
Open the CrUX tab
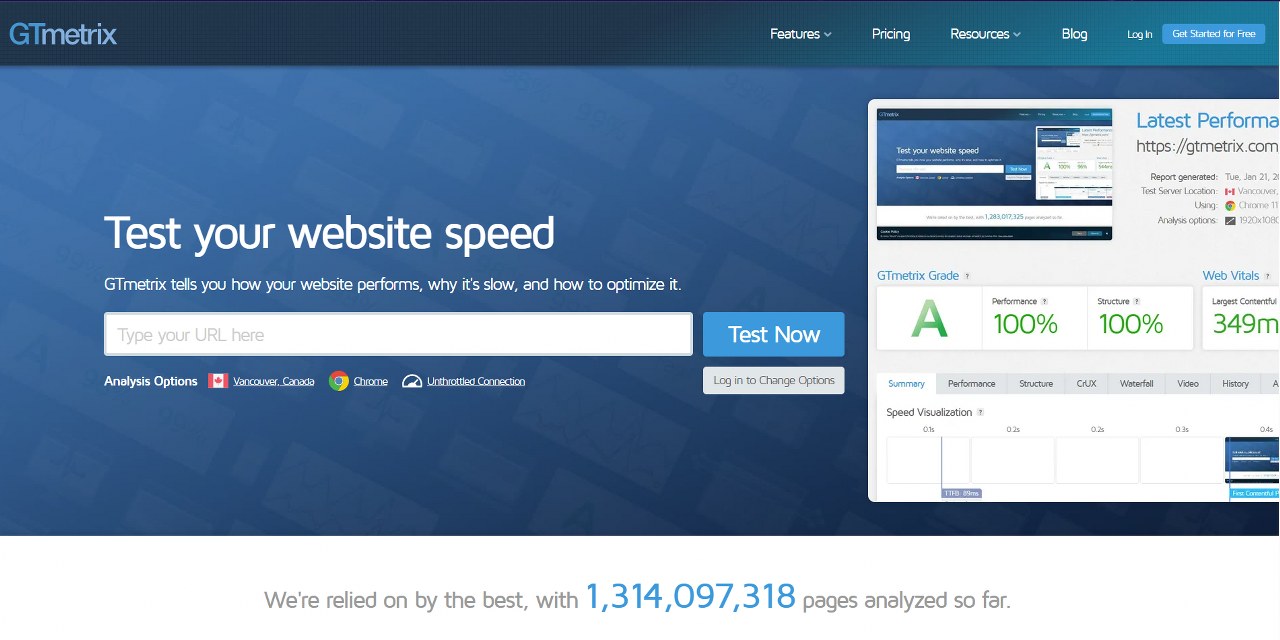[1087, 384]
